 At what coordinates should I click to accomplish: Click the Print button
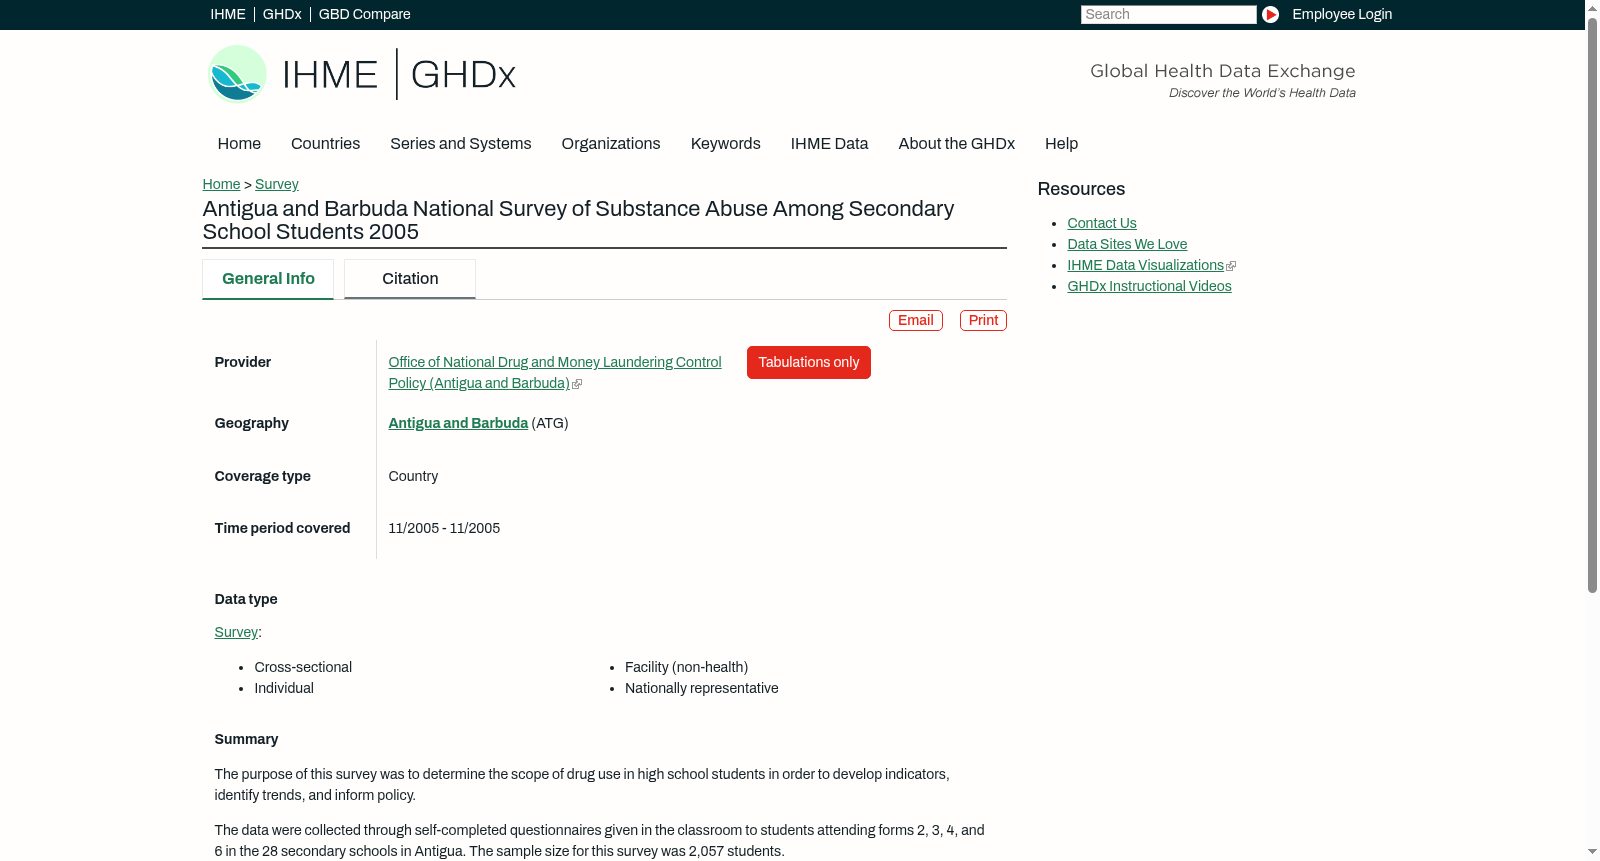pyautogui.click(x=983, y=320)
